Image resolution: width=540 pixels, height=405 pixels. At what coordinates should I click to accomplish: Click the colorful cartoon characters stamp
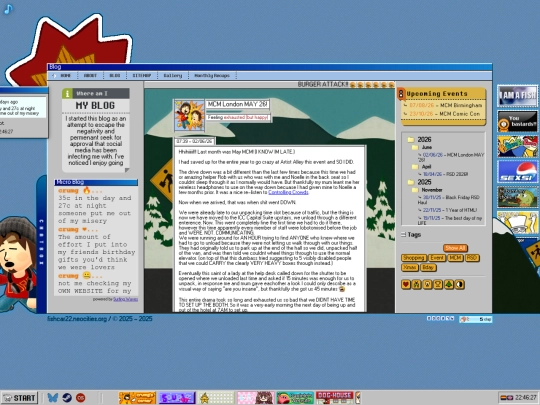(x=517, y=146)
